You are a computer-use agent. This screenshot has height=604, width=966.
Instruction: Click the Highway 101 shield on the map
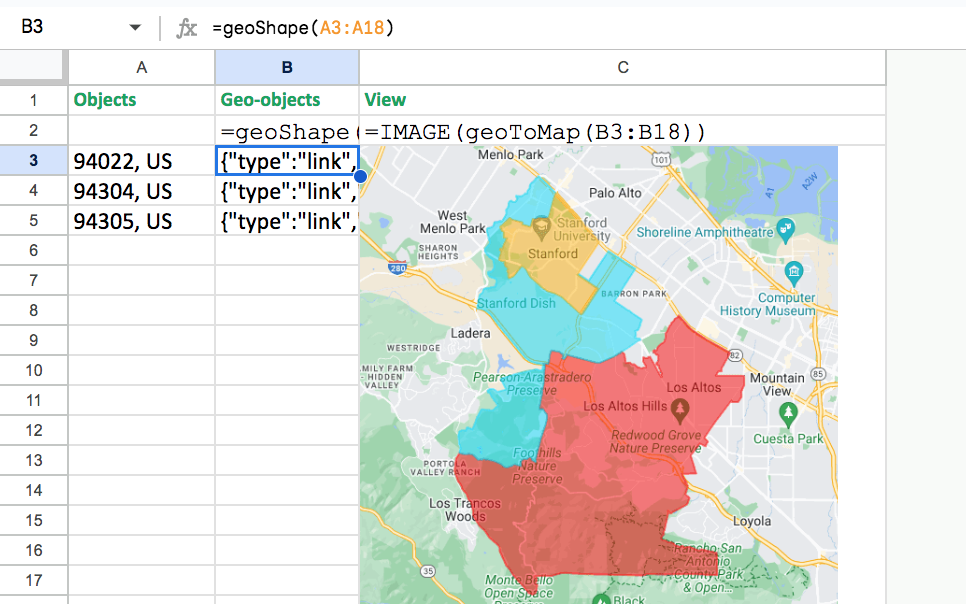(662, 160)
